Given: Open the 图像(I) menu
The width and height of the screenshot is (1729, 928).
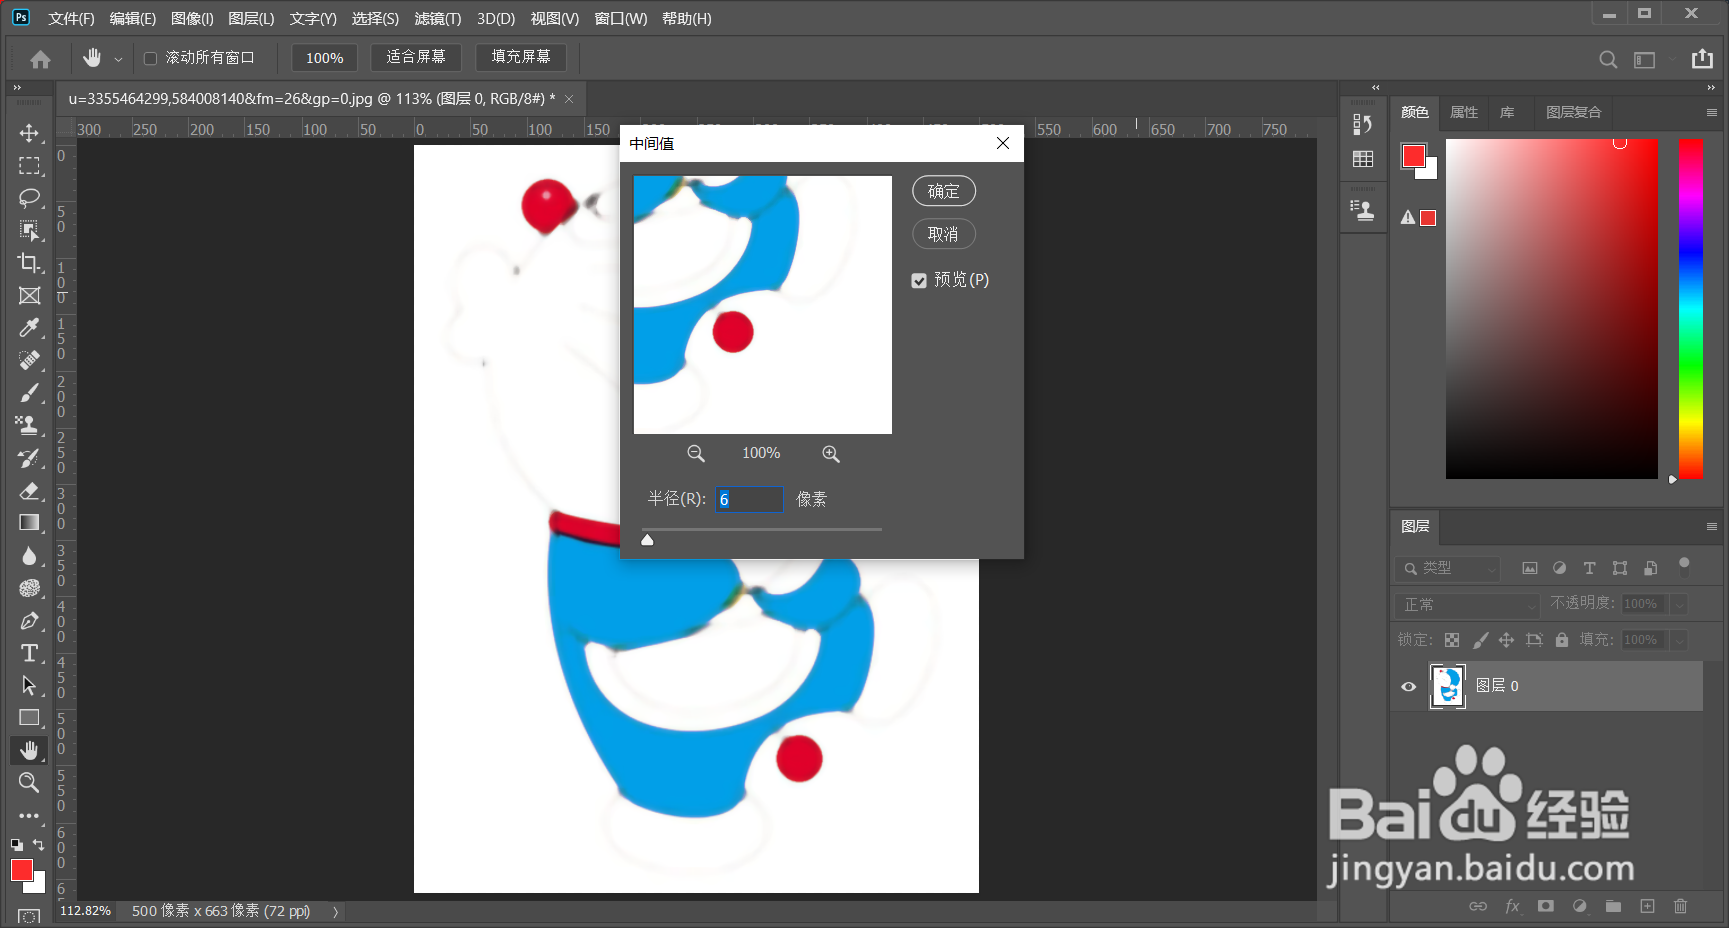Looking at the screenshot, I should pyautogui.click(x=192, y=19).
